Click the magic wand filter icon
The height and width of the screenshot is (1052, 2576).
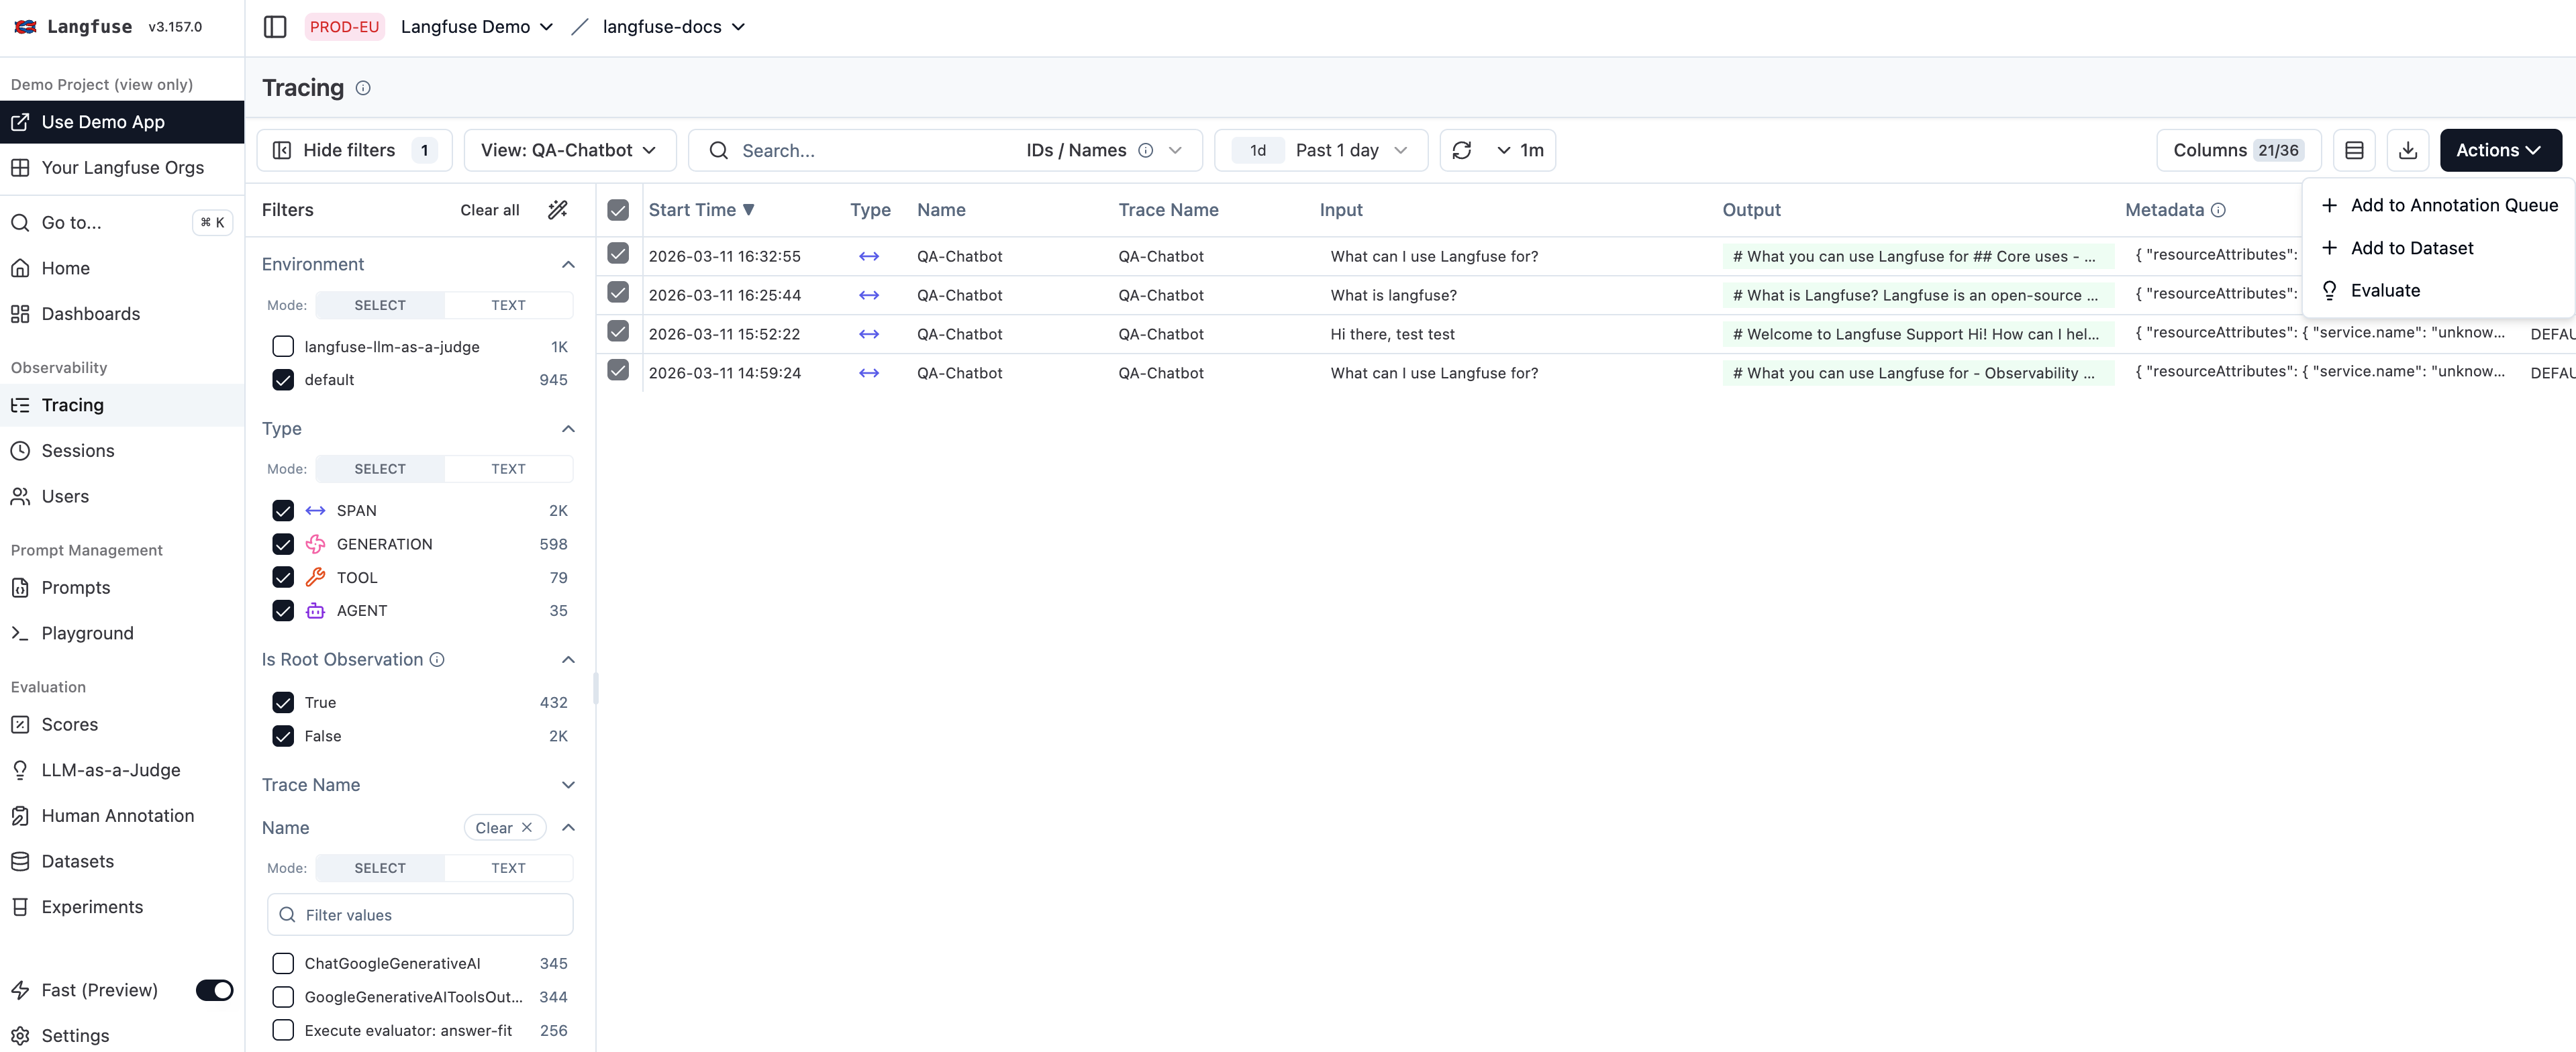pyautogui.click(x=558, y=210)
